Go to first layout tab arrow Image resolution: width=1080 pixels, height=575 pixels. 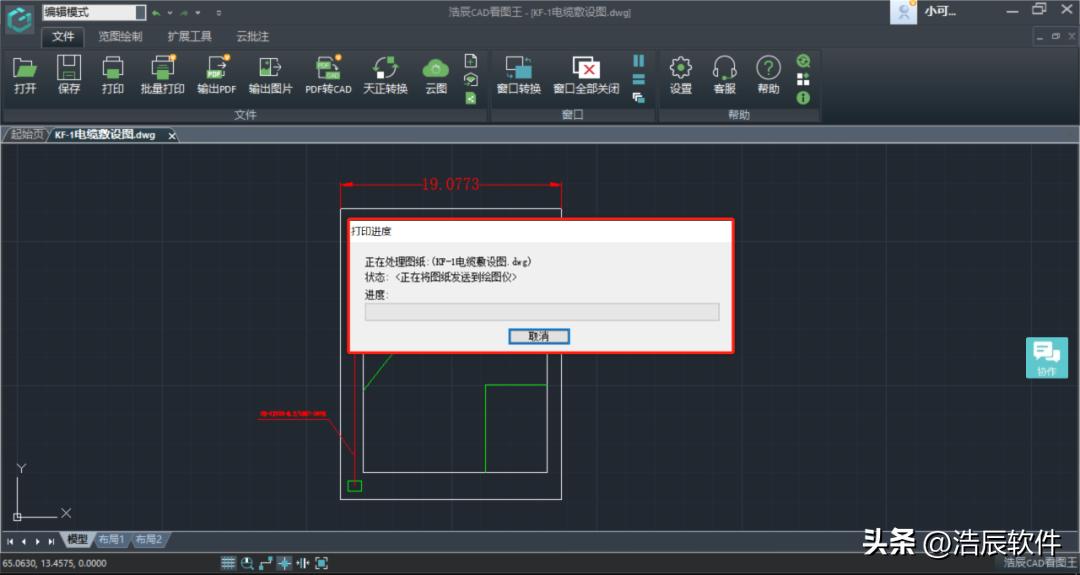coord(10,541)
